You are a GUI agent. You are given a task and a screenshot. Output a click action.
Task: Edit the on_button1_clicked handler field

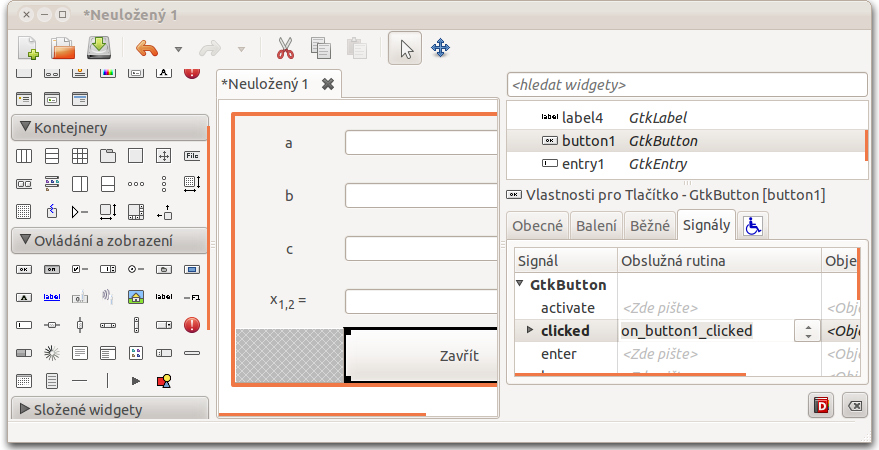point(706,331)
